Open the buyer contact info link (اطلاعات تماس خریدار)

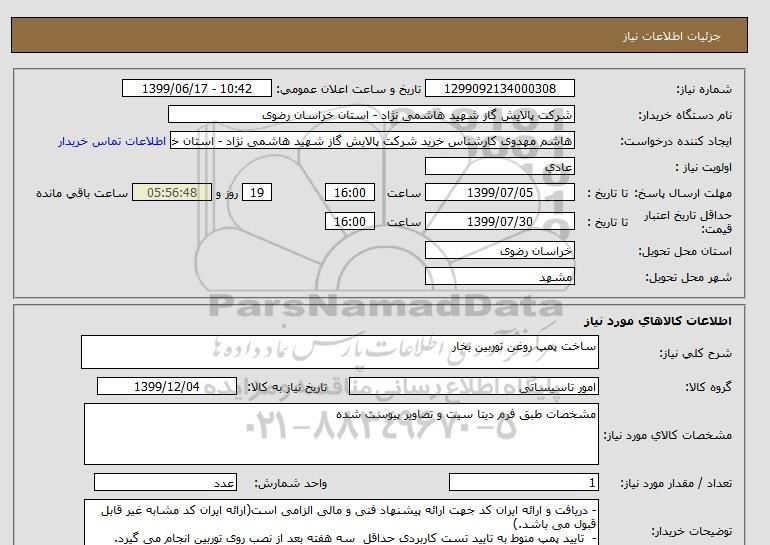[112, 141]
